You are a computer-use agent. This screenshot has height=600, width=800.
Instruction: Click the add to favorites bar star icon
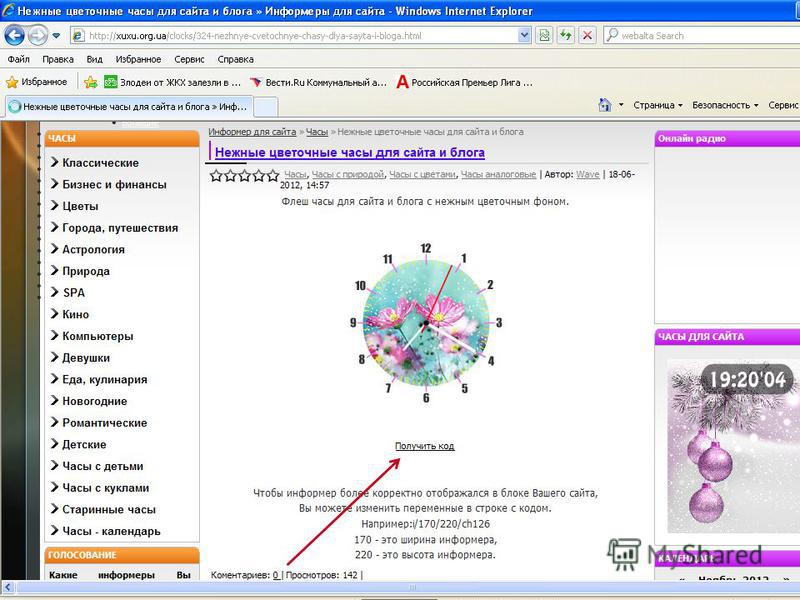[91, 82]
